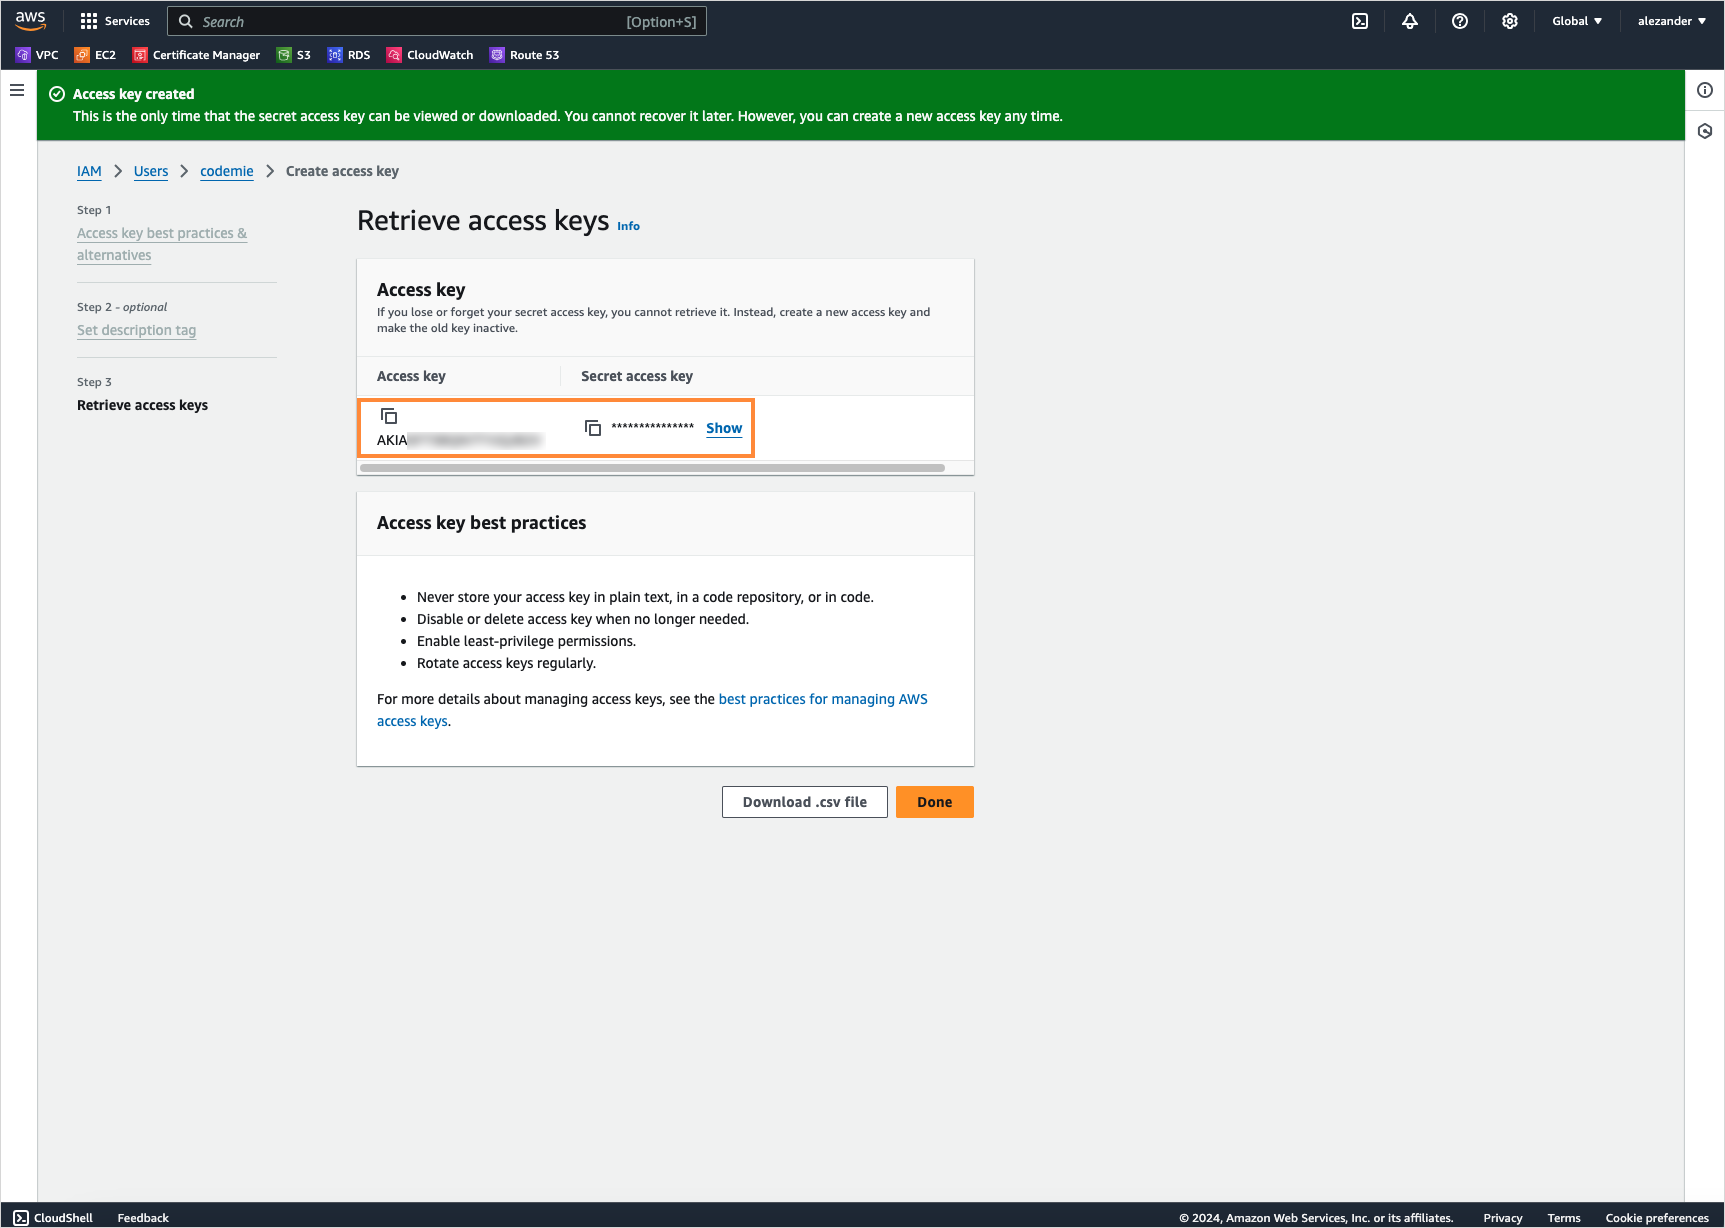Click the Done button
This screenshot has width=1725, height=1228.
click(933, 801)
